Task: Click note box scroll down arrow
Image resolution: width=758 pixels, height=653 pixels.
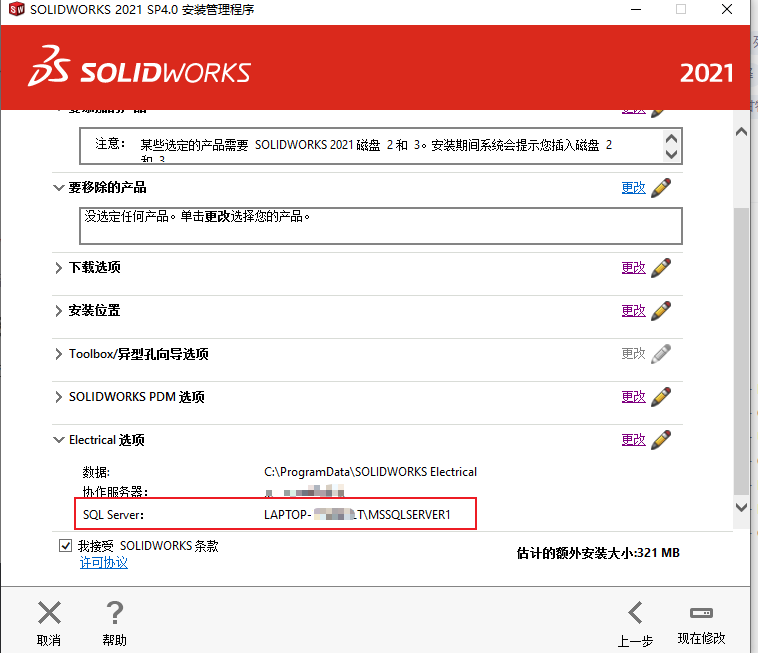Action: pyautogui.click(x=671, y=154)
